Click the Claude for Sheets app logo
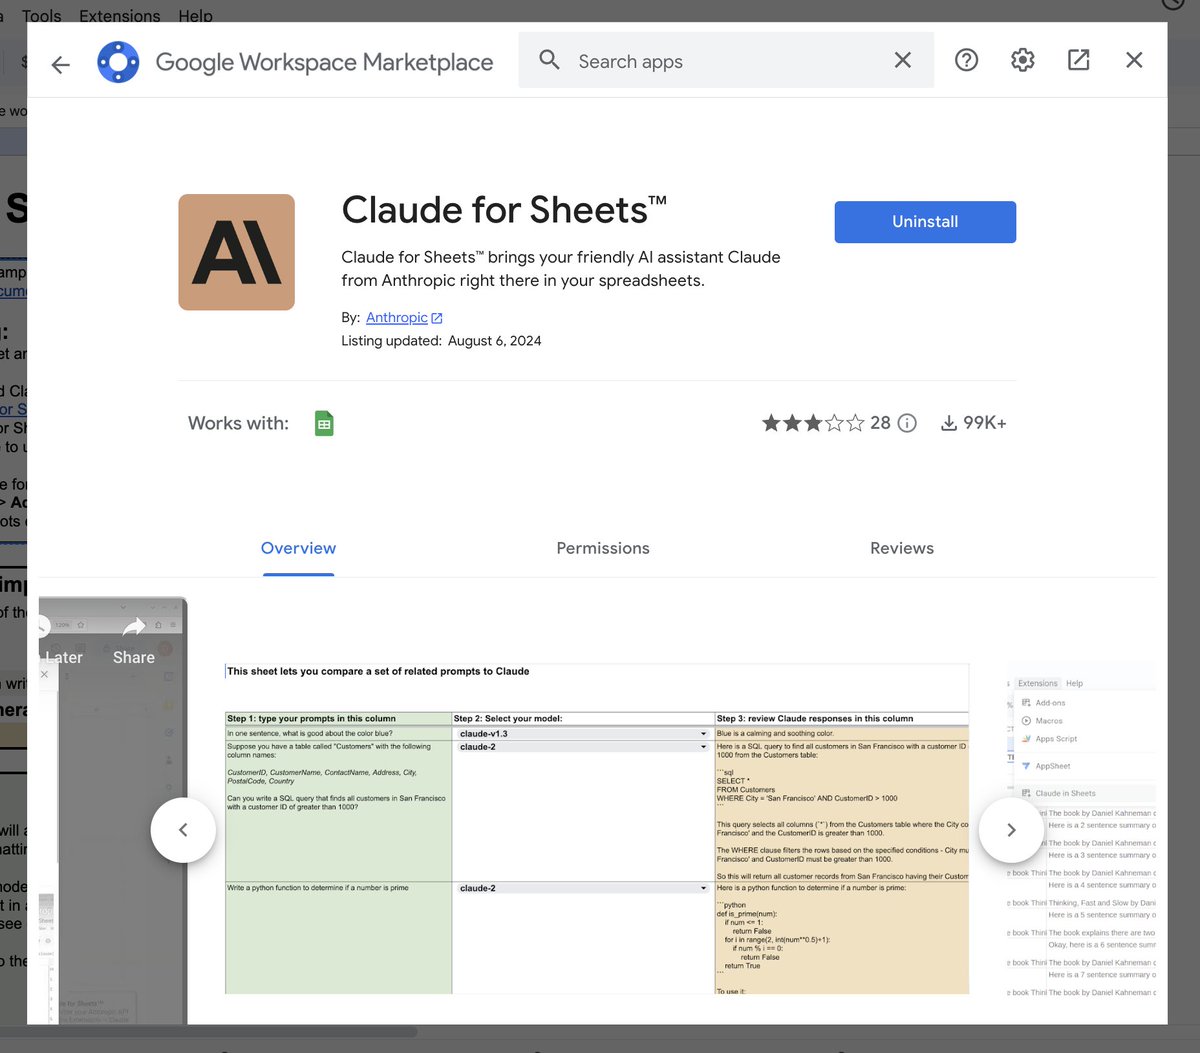 (x=236, y=252)
